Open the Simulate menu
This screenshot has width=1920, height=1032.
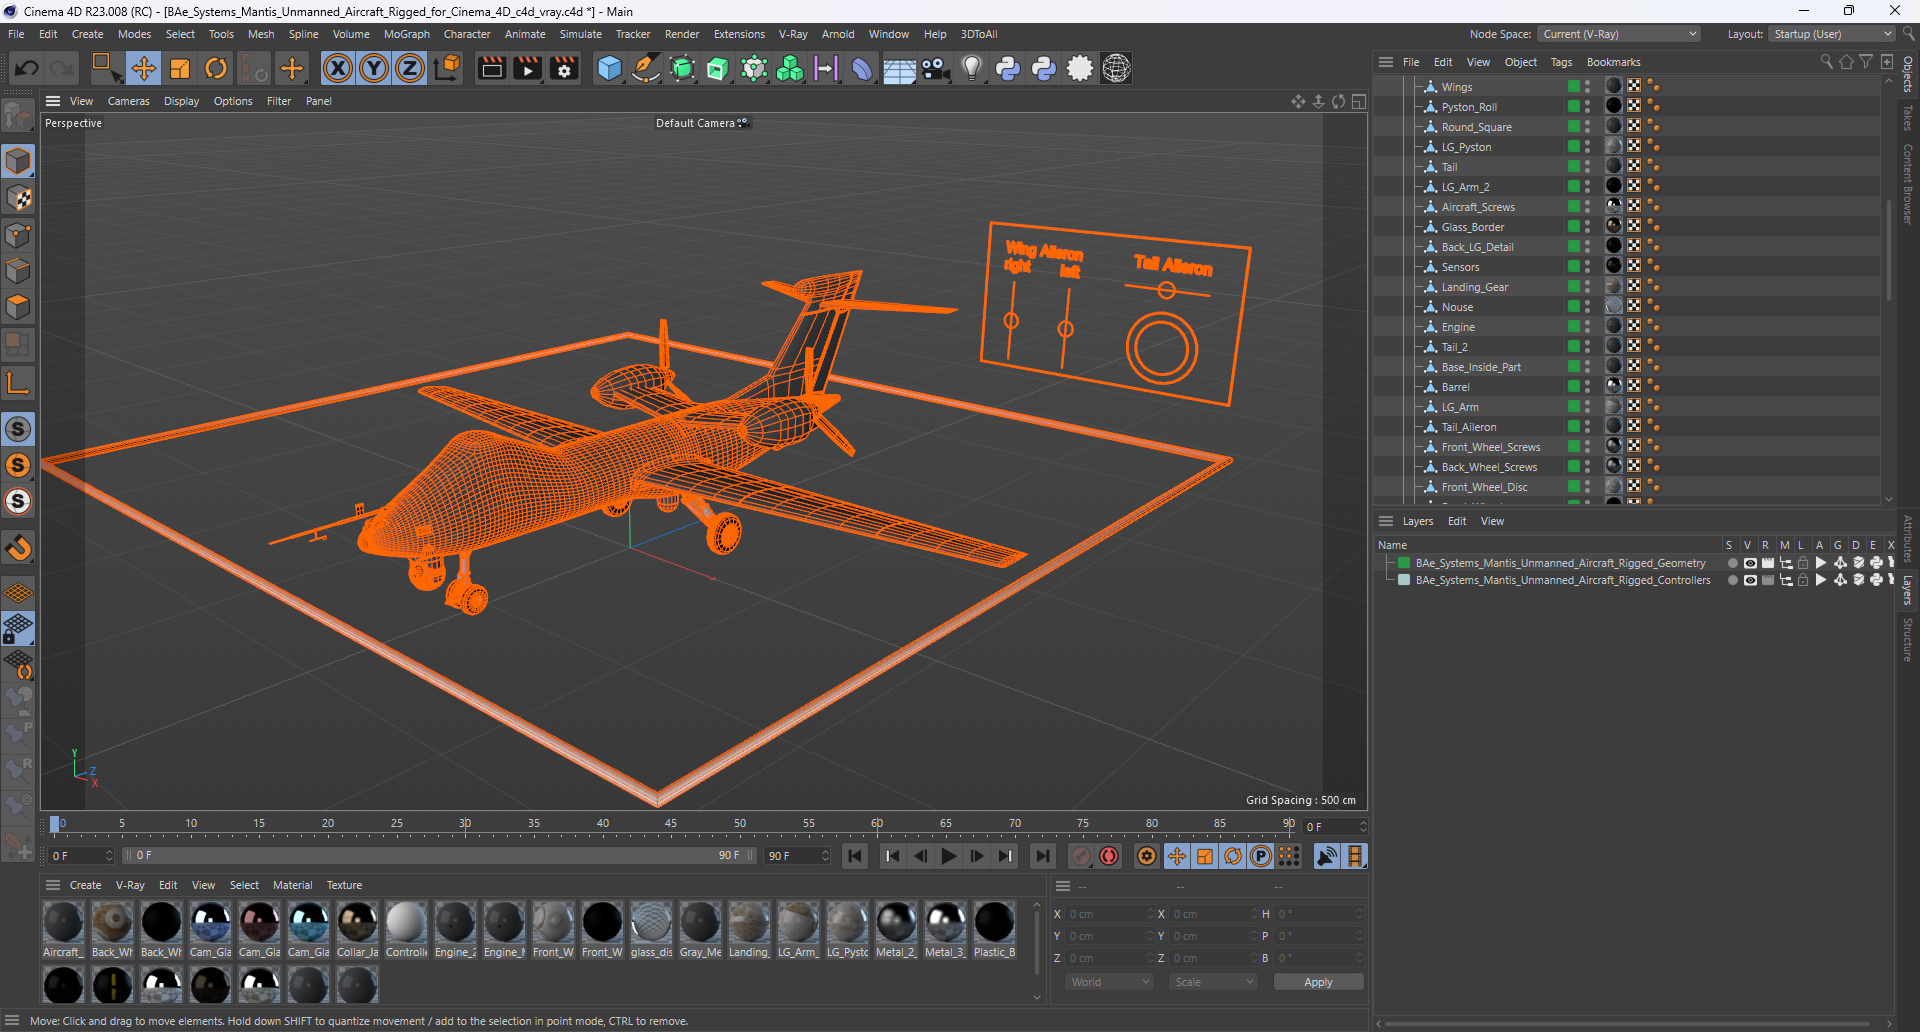pyautogui.click(x=580, y=34)
